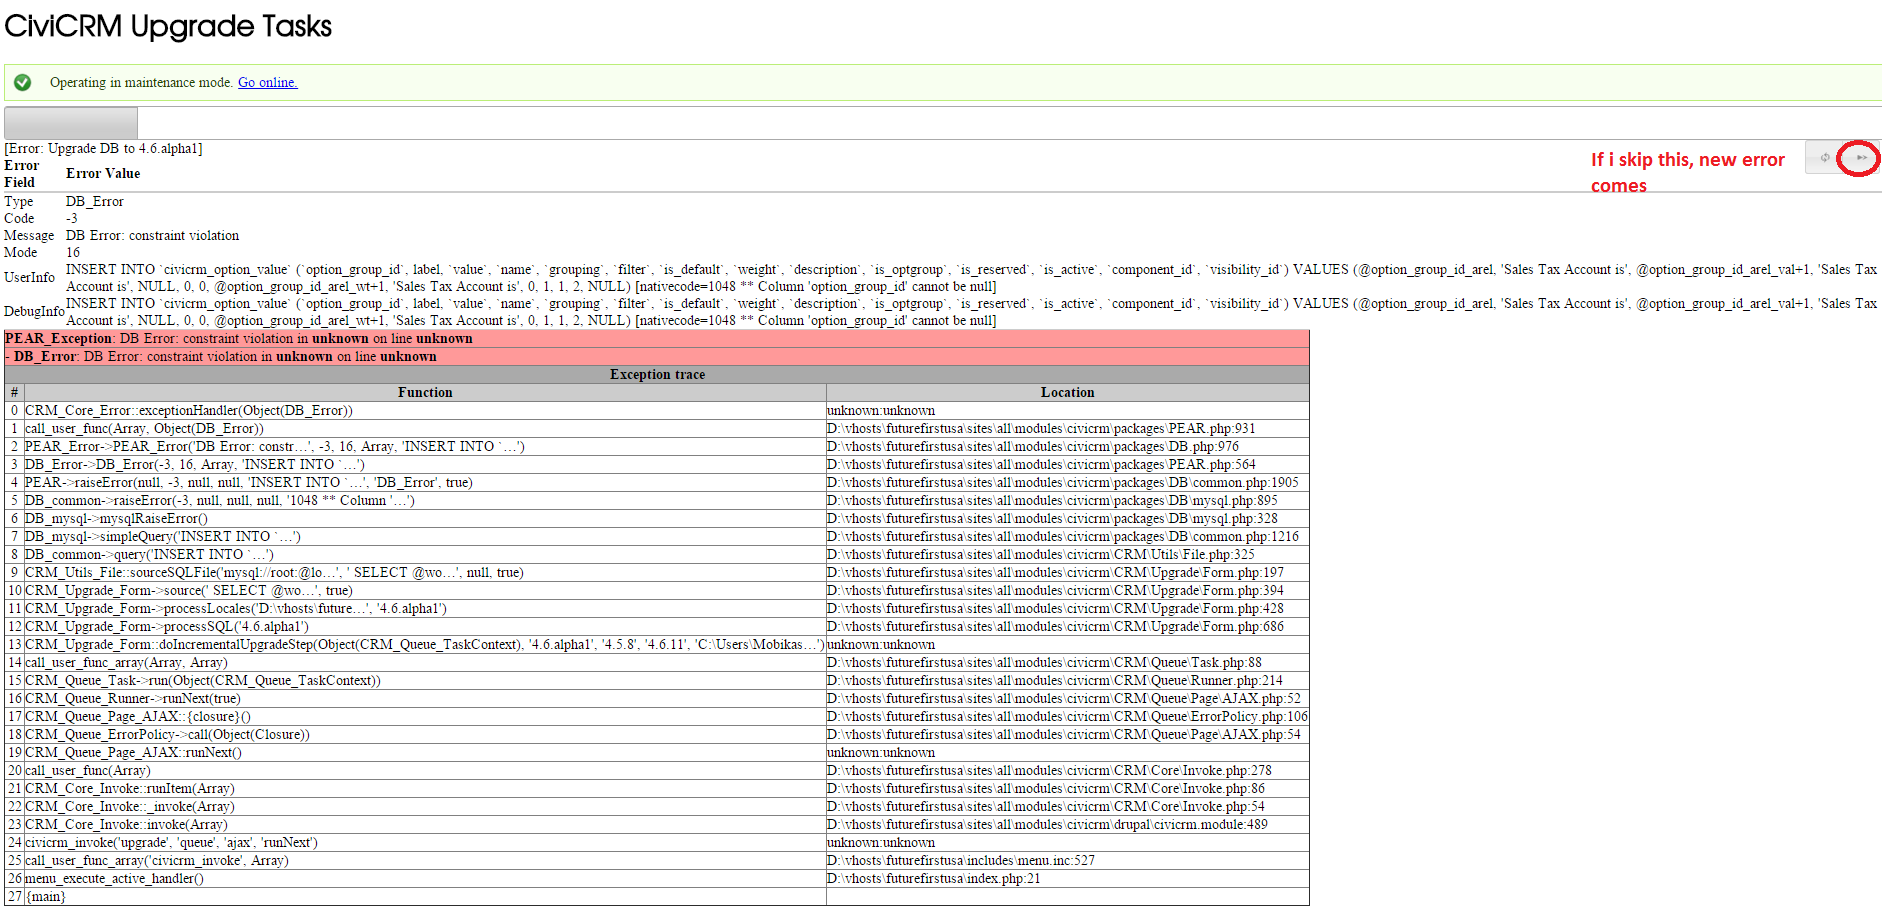The image size is (1882, 918).
Task: Click 'CRM_Upgrade_Form->source' trace function
Action: 189,590
